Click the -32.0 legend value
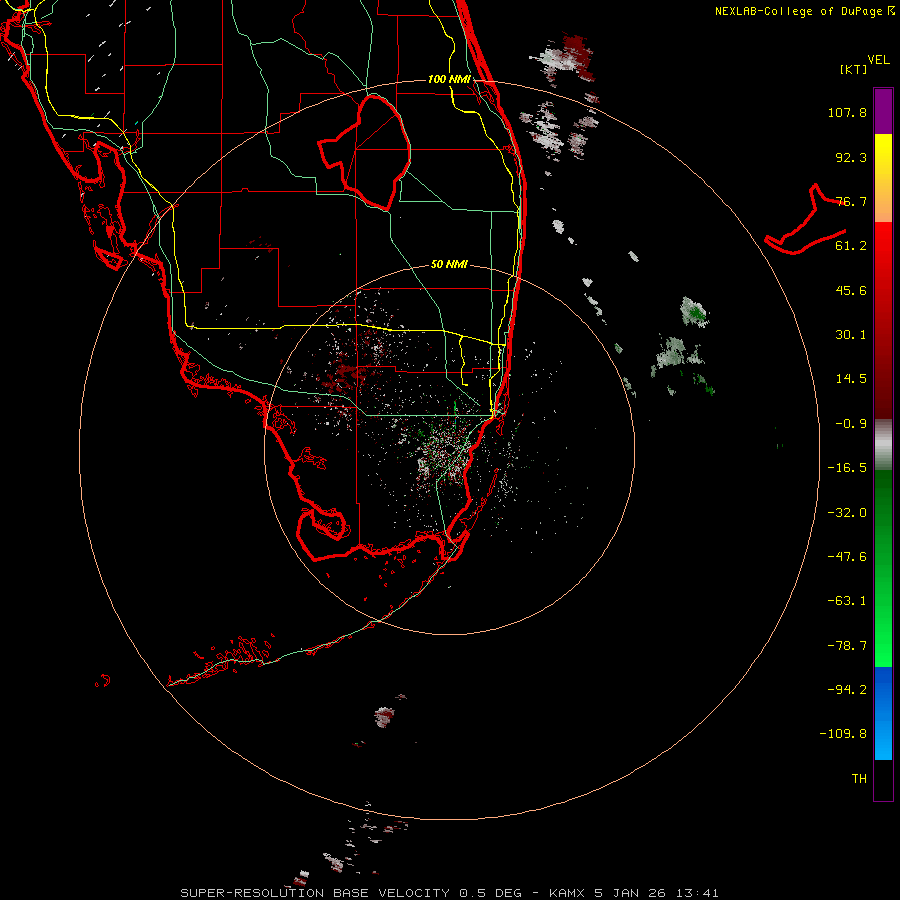This screenshot has height=900, width=900. click(x=847, y=513)
